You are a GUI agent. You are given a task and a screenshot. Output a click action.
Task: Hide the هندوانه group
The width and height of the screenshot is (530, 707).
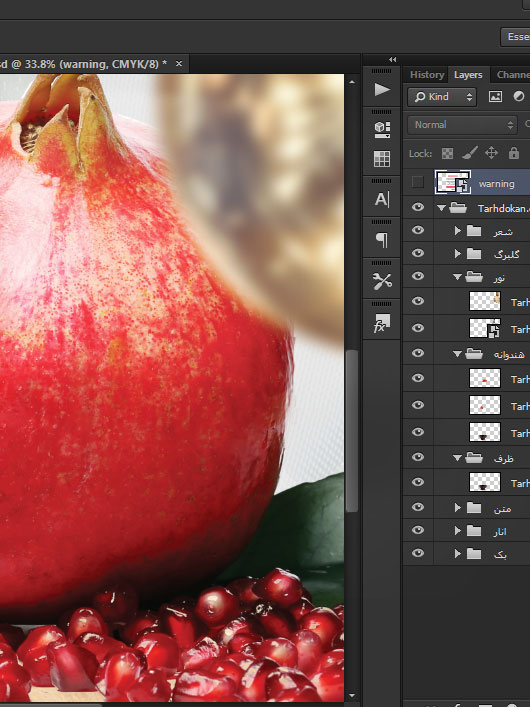[x=418, y=353]
